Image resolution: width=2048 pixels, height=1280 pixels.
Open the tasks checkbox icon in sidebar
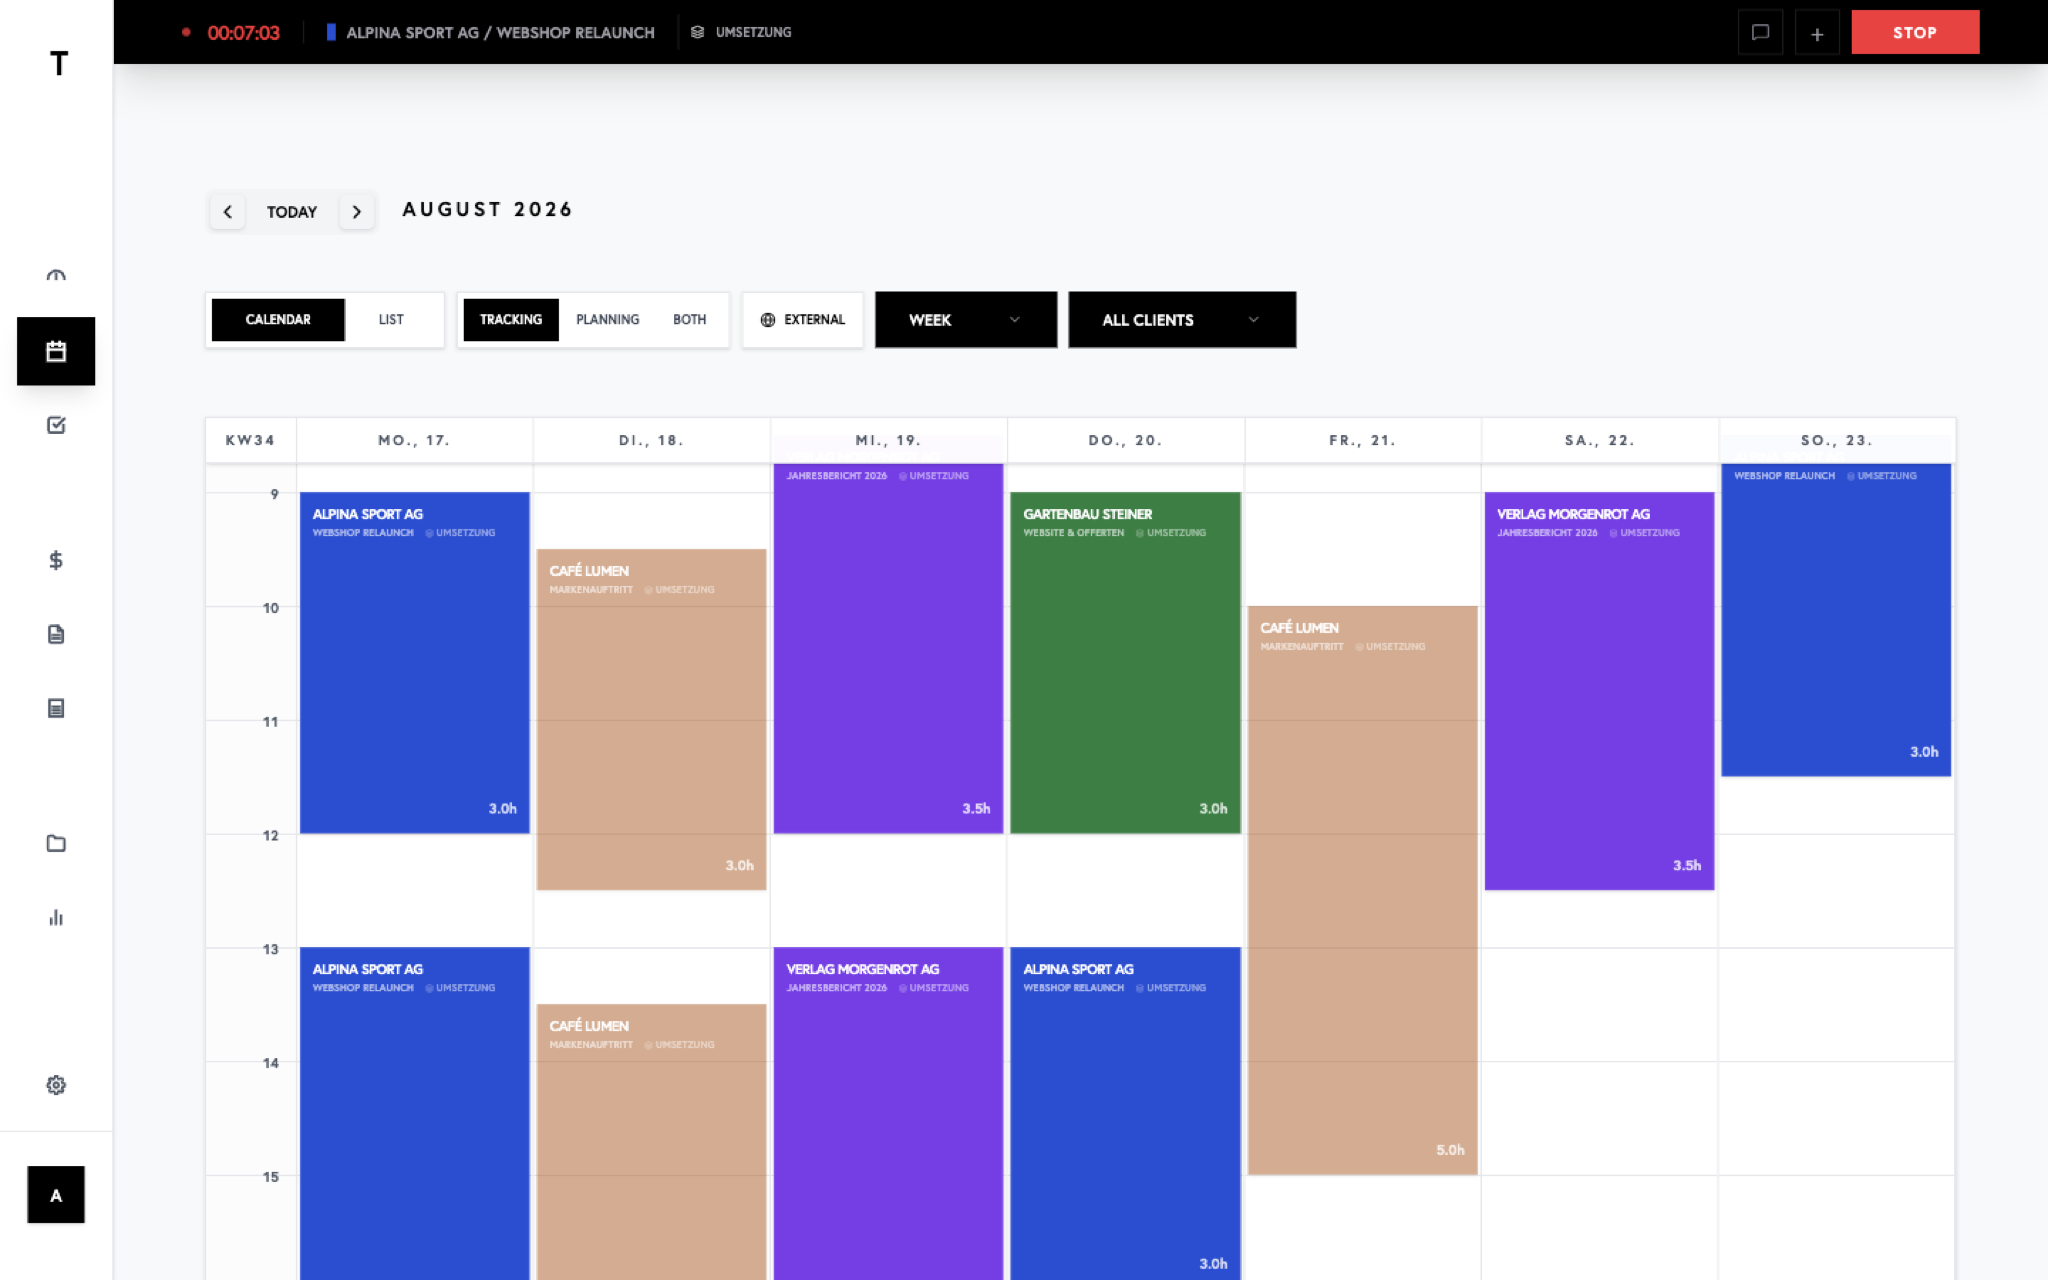[x=56, y=425]
